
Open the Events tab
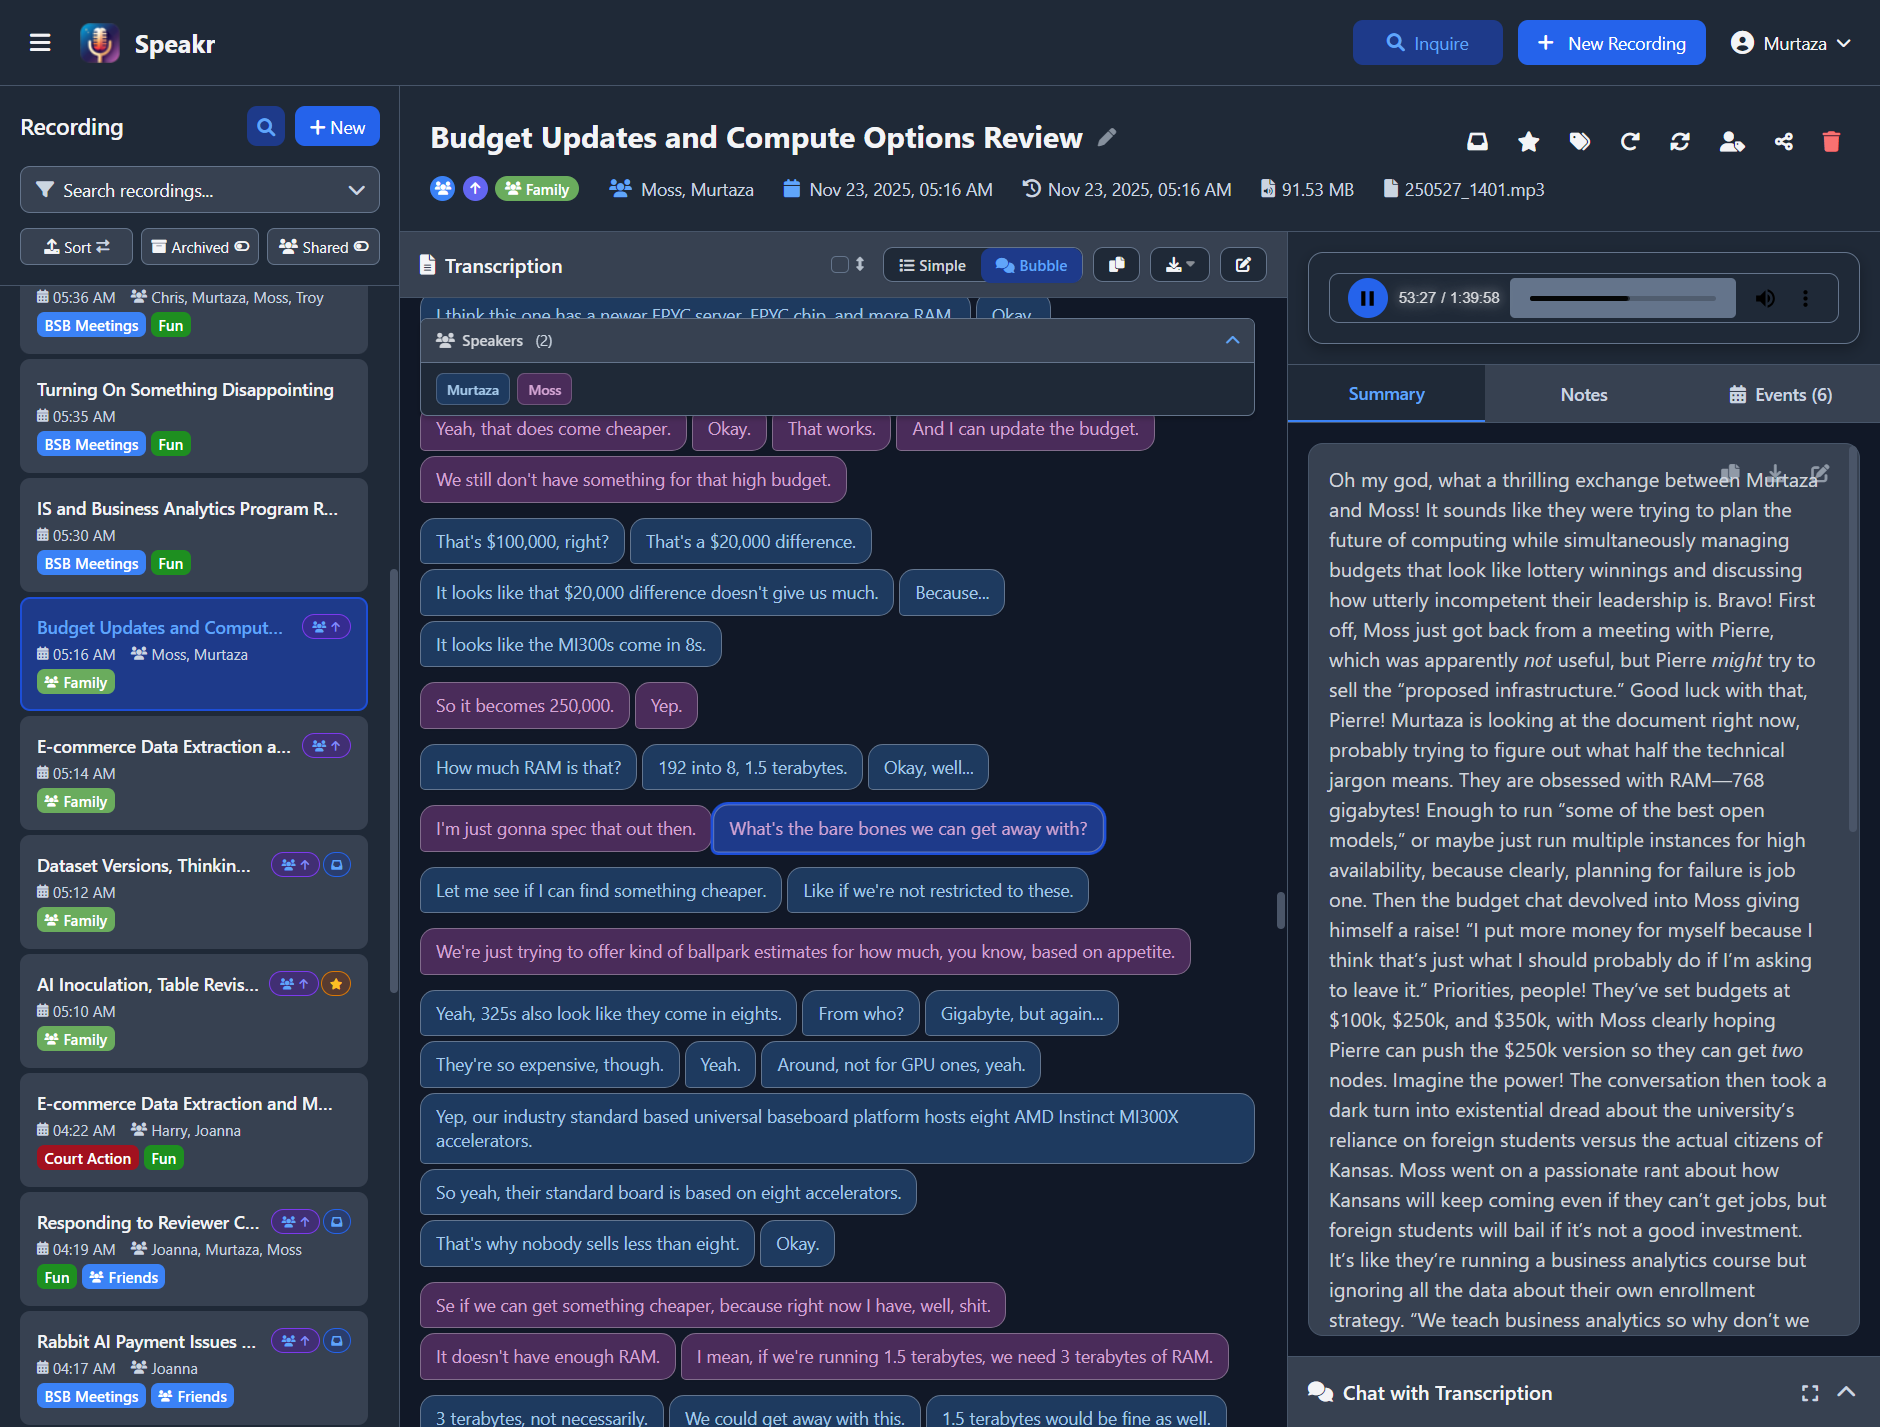1779,393
